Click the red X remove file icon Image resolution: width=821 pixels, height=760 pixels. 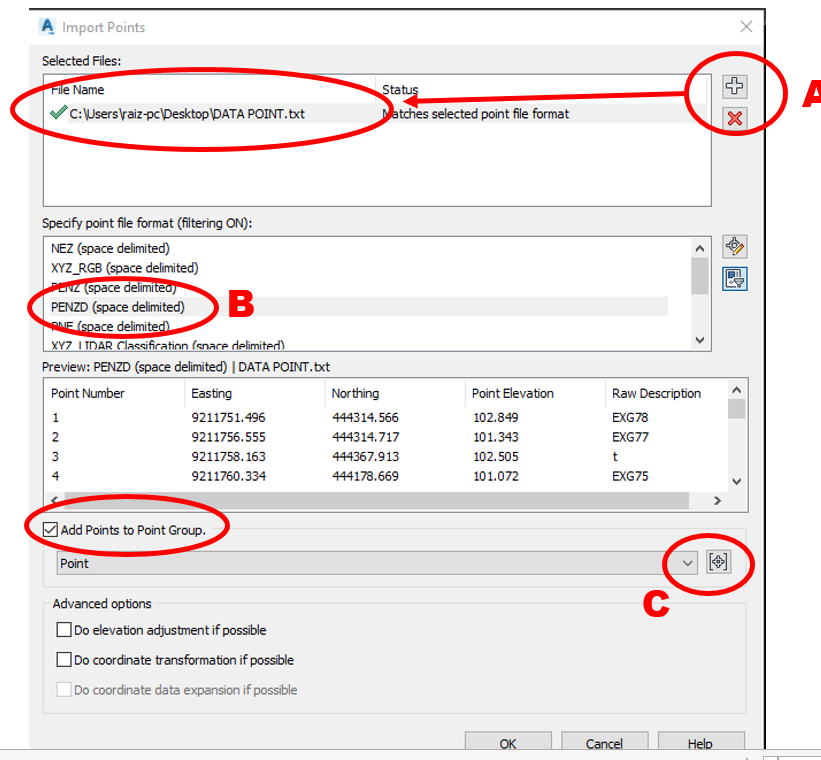click(734, 118)
